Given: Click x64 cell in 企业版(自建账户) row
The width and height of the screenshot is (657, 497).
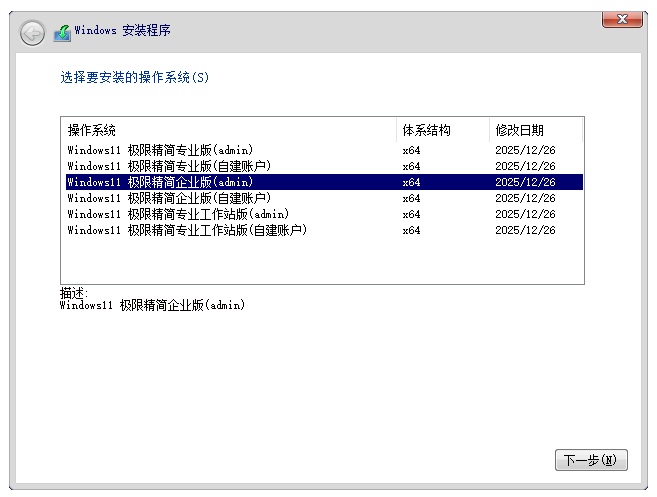Looking at the screenshot, I should pos(411,198).
